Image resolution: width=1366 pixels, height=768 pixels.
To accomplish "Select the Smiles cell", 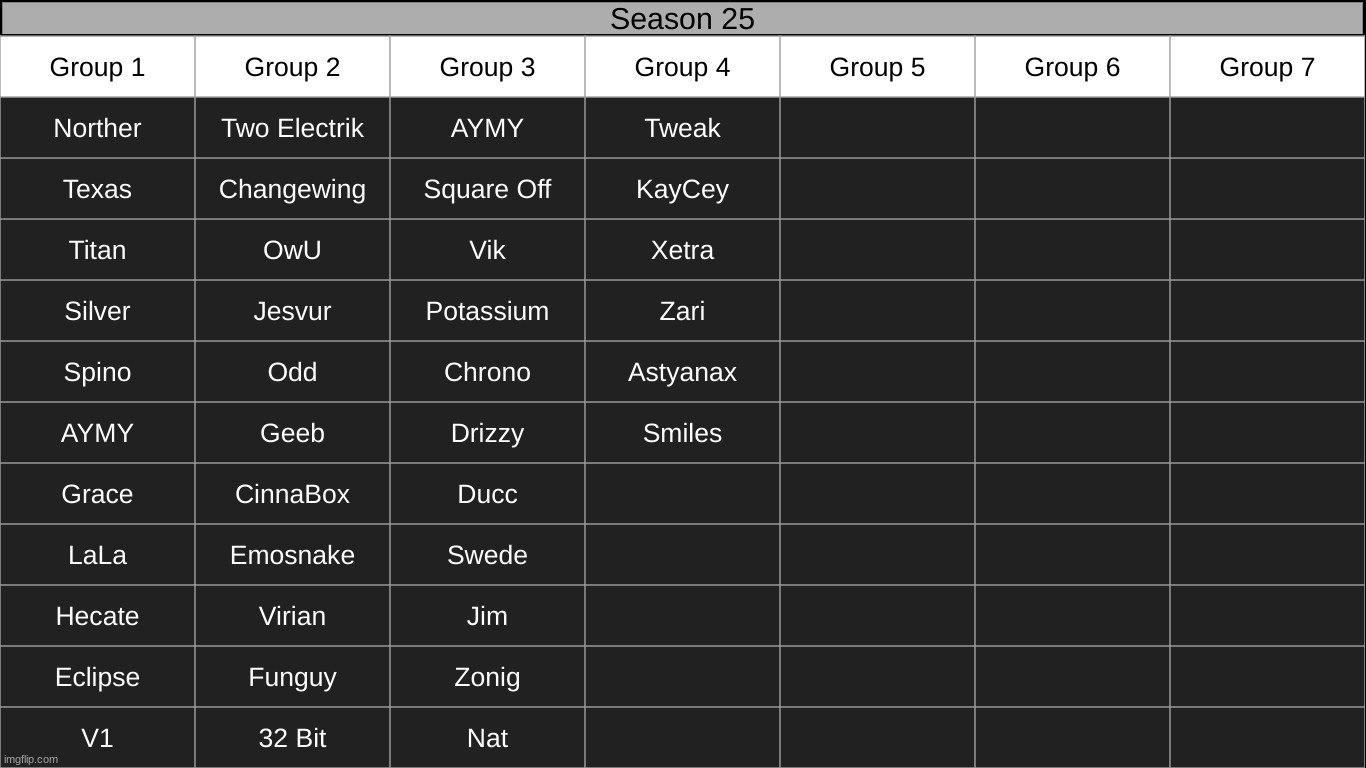I will [x=682, y=433].
